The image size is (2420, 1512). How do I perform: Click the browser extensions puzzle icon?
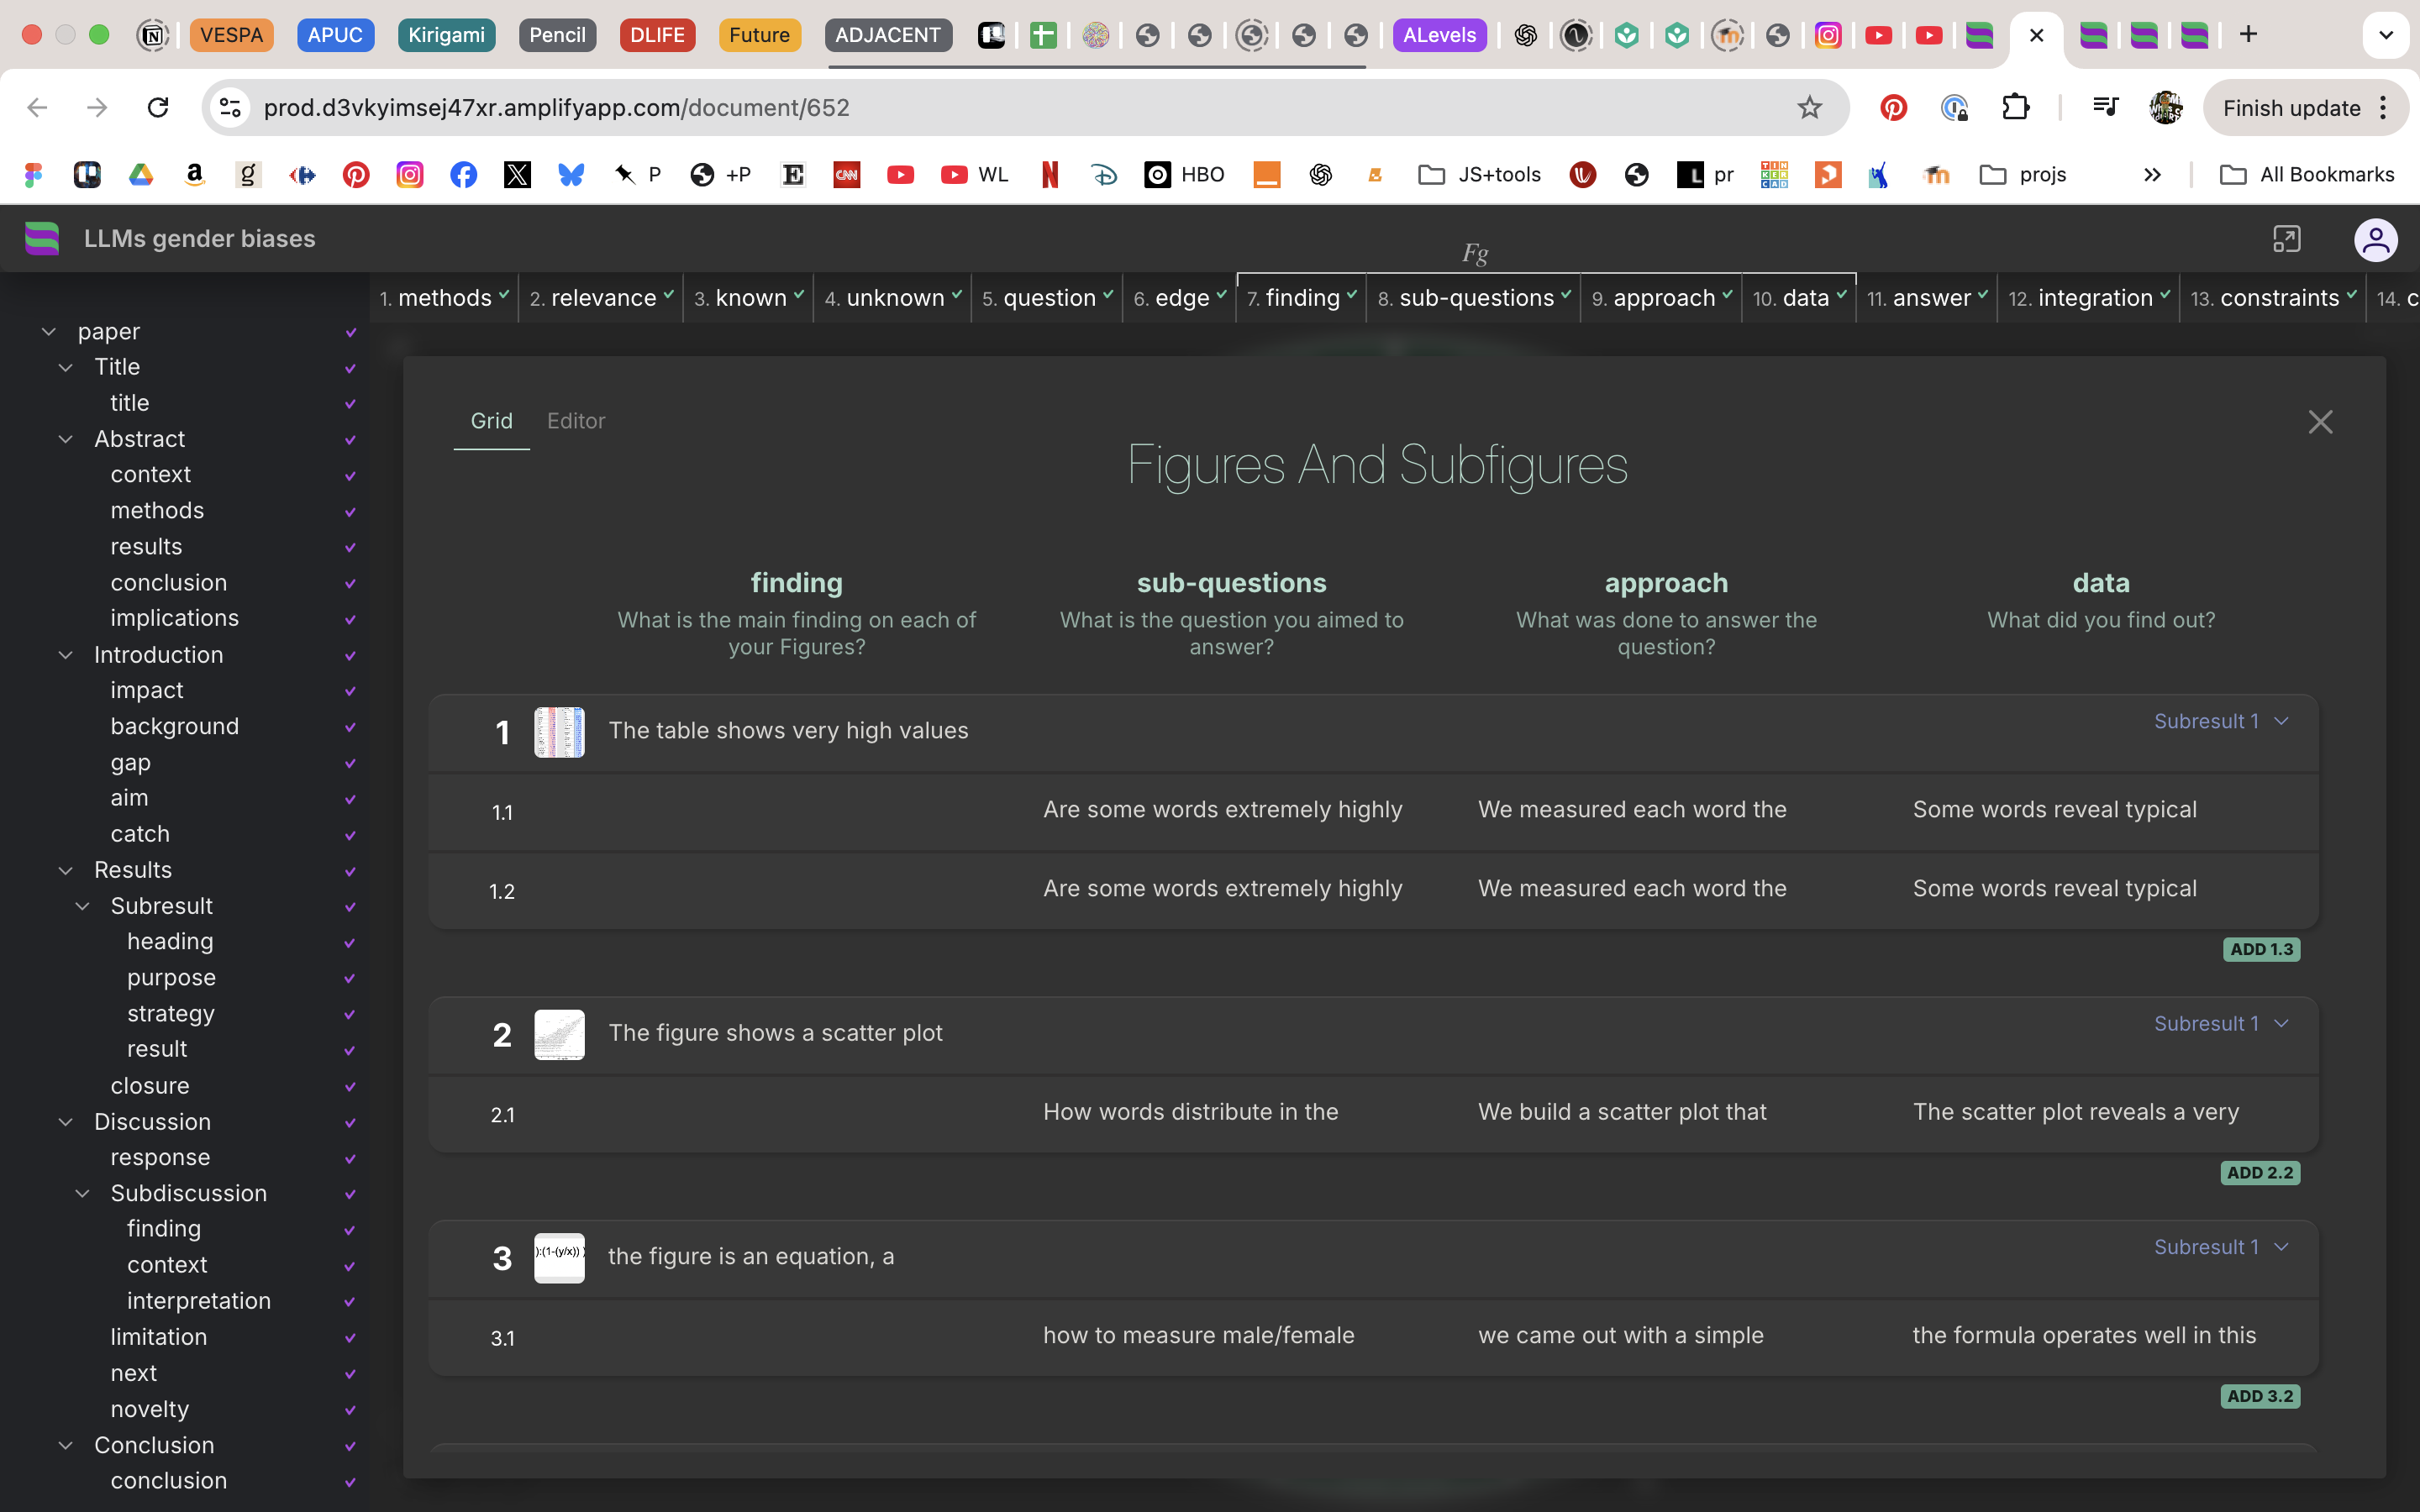2015,107
